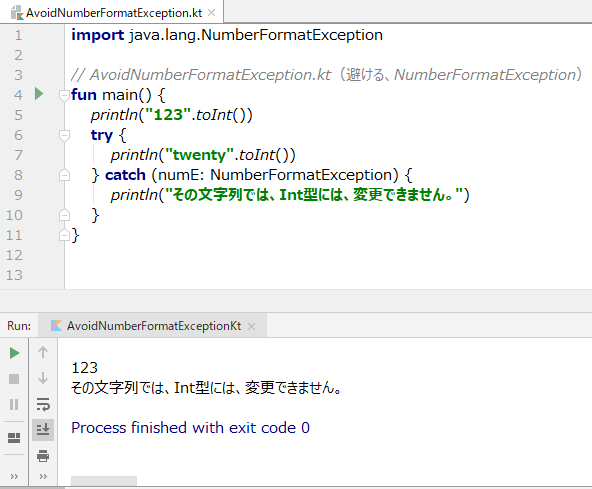Show more run actions on left toolbar

[14, 477]
